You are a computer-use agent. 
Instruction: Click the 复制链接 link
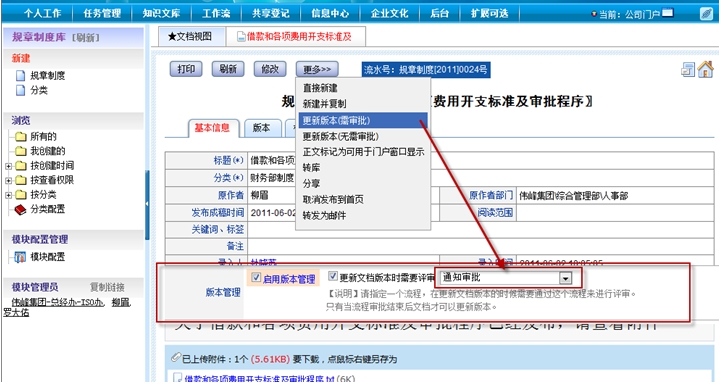coord(107,288)
